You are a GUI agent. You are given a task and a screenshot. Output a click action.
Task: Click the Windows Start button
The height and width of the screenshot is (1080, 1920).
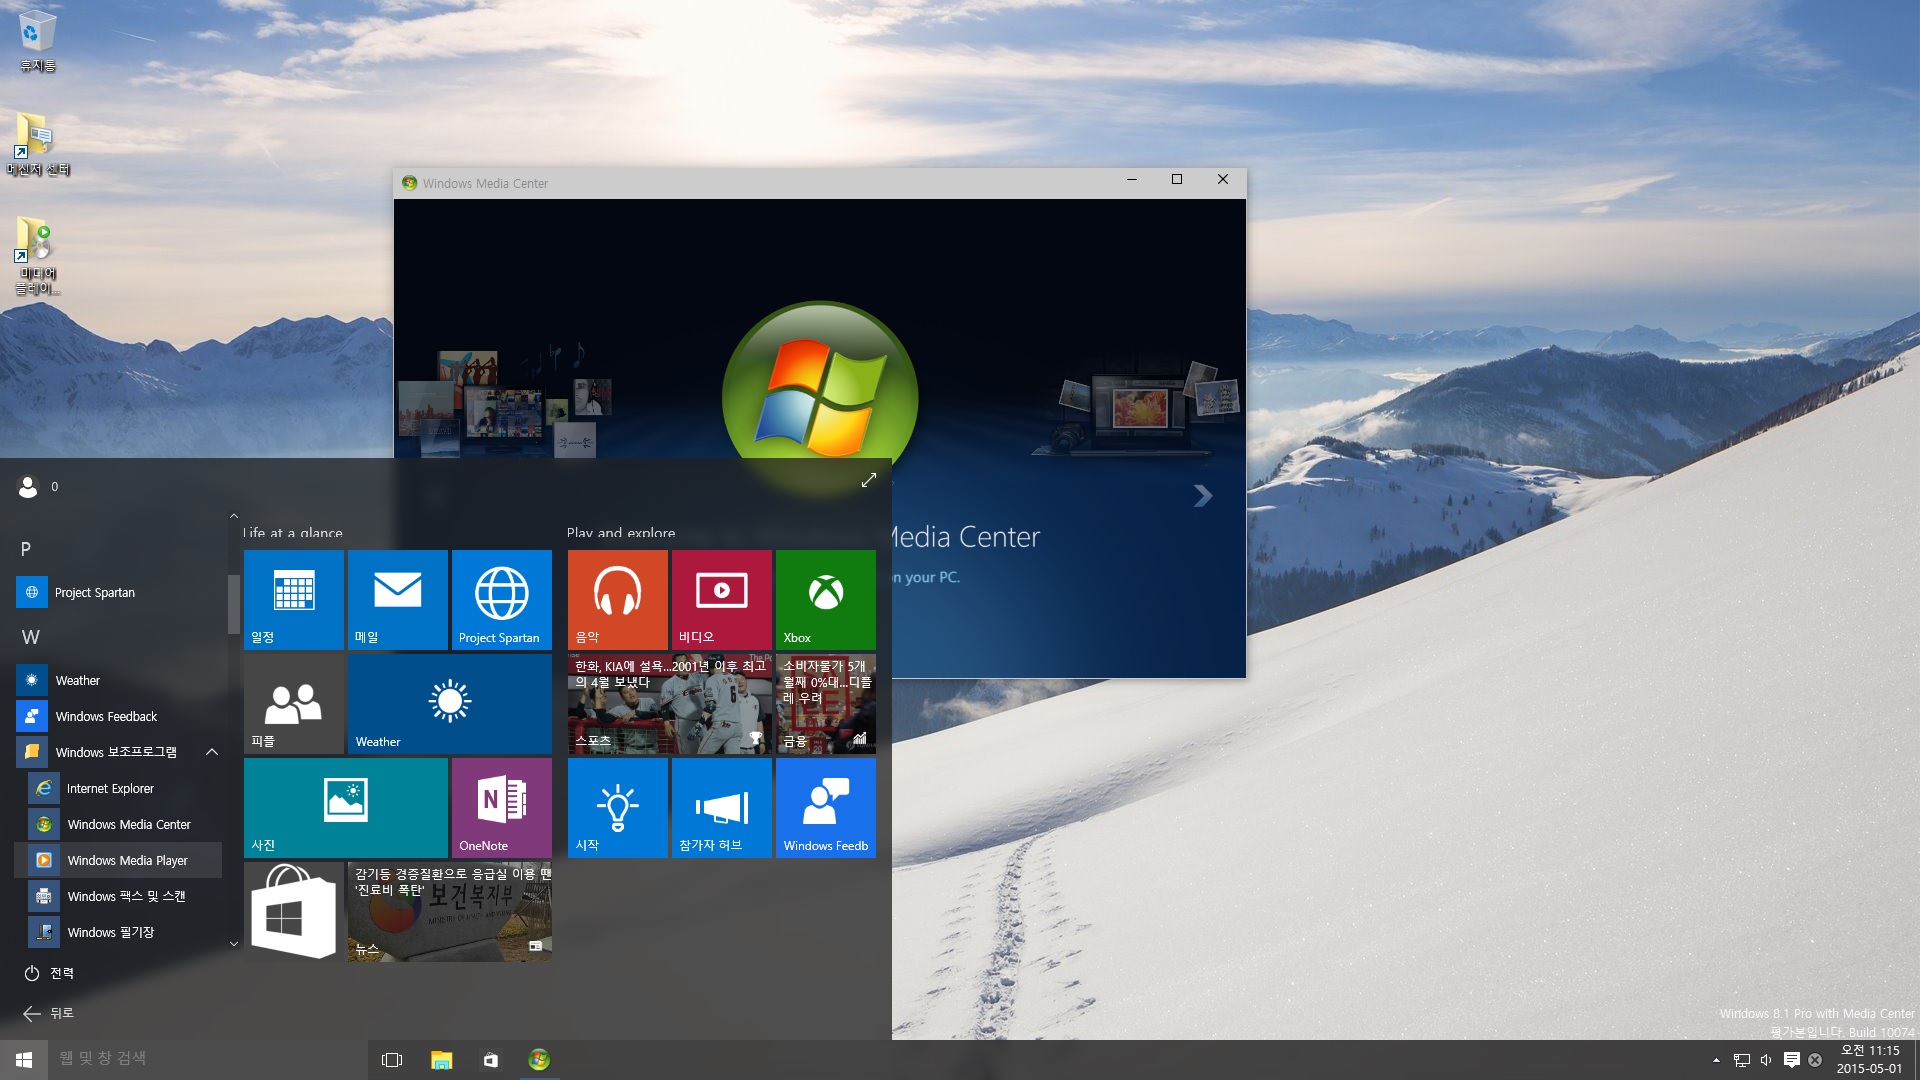pos(24,1059)
